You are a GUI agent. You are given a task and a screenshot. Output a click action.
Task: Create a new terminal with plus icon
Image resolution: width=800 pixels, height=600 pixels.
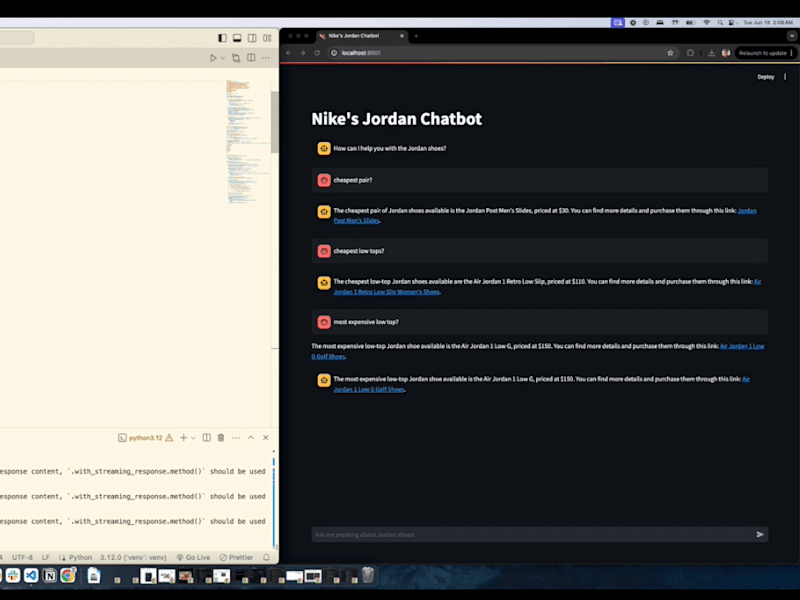pyautogui.click(x=183, y=438)
